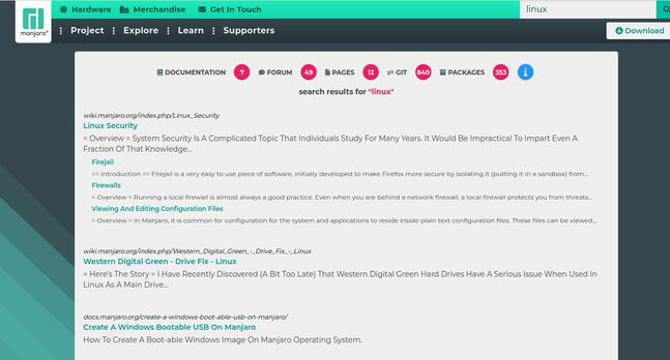Viewport: 670px width, 360px height.
Task: Open the Firewalls sub-result
Action: [x=106, y=185]
